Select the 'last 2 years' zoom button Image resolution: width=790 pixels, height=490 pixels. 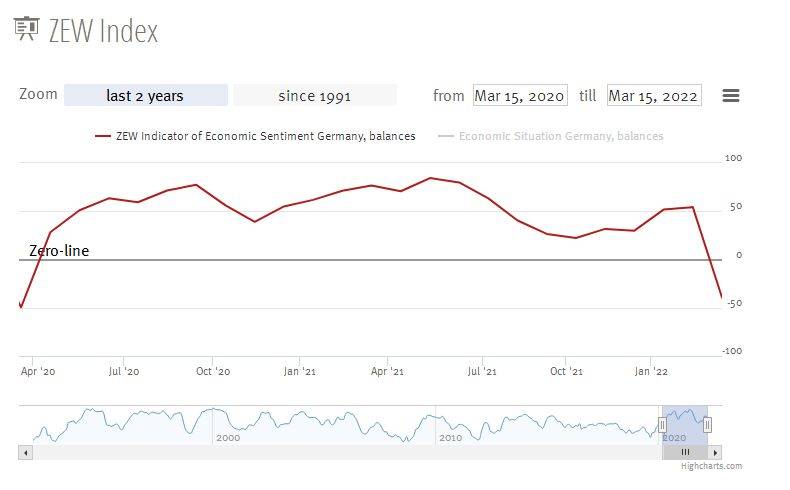point(146,95)
